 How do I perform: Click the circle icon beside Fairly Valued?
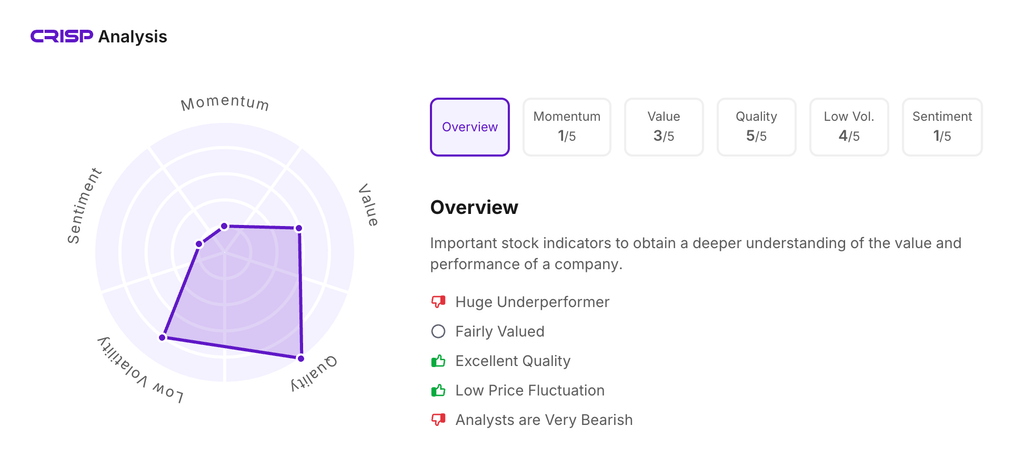coord(438,331)
